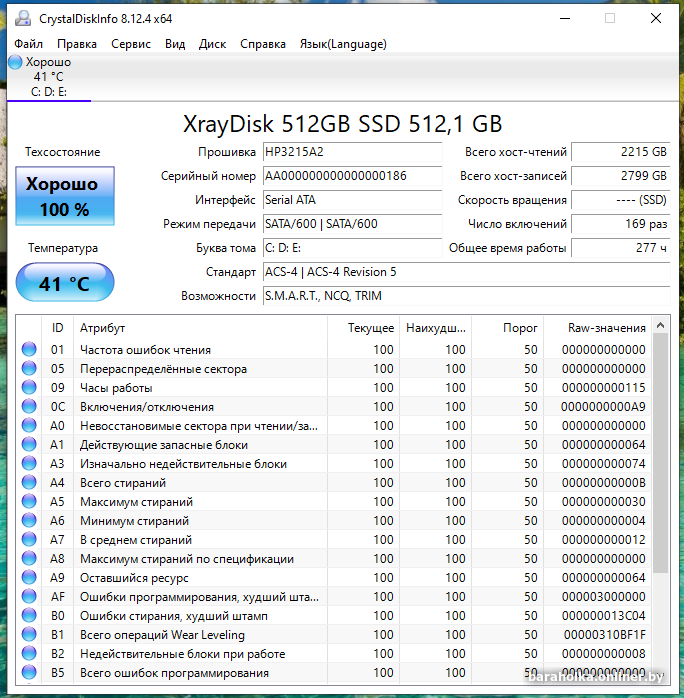Click the status orb for attribute AF
This screenshot has height=698, width=684.
point(29,597)
